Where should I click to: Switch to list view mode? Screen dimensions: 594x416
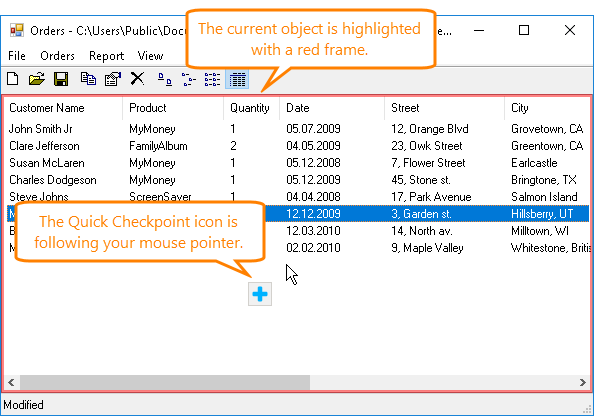[x=213, y=79]
